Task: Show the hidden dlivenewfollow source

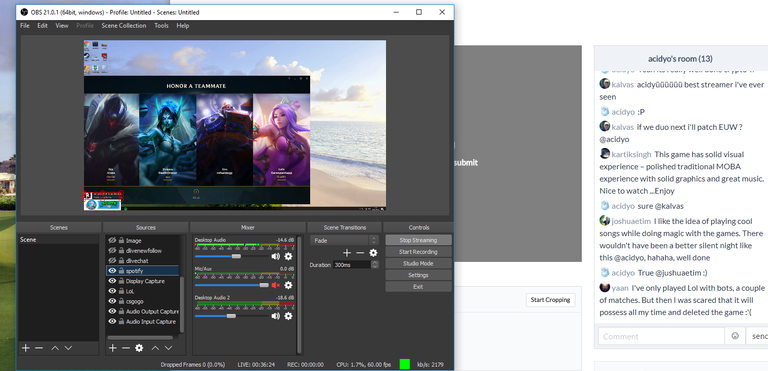Action: [112, 250]
